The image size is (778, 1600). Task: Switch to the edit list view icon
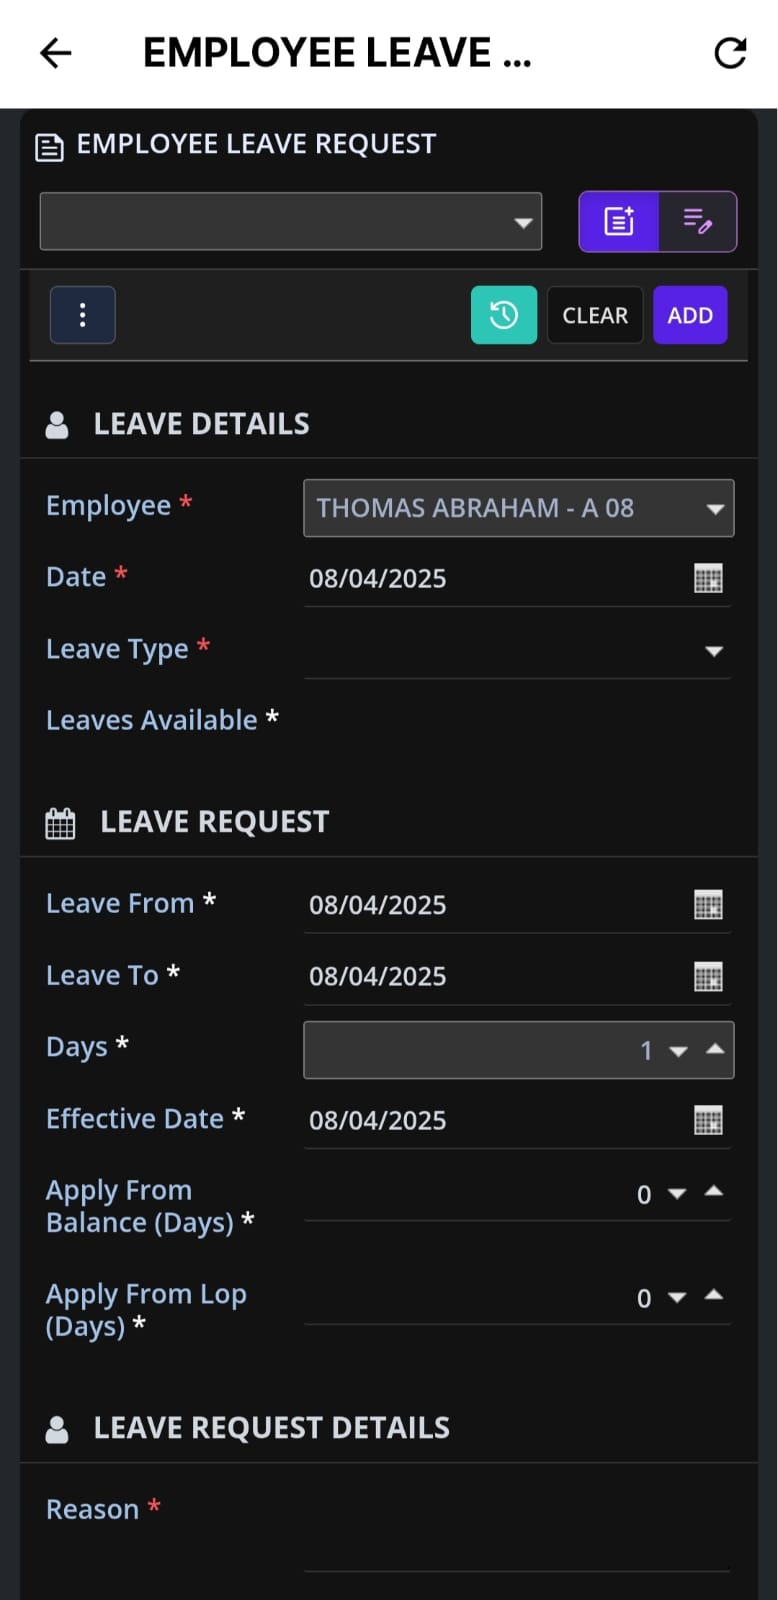tap(698, 221)
